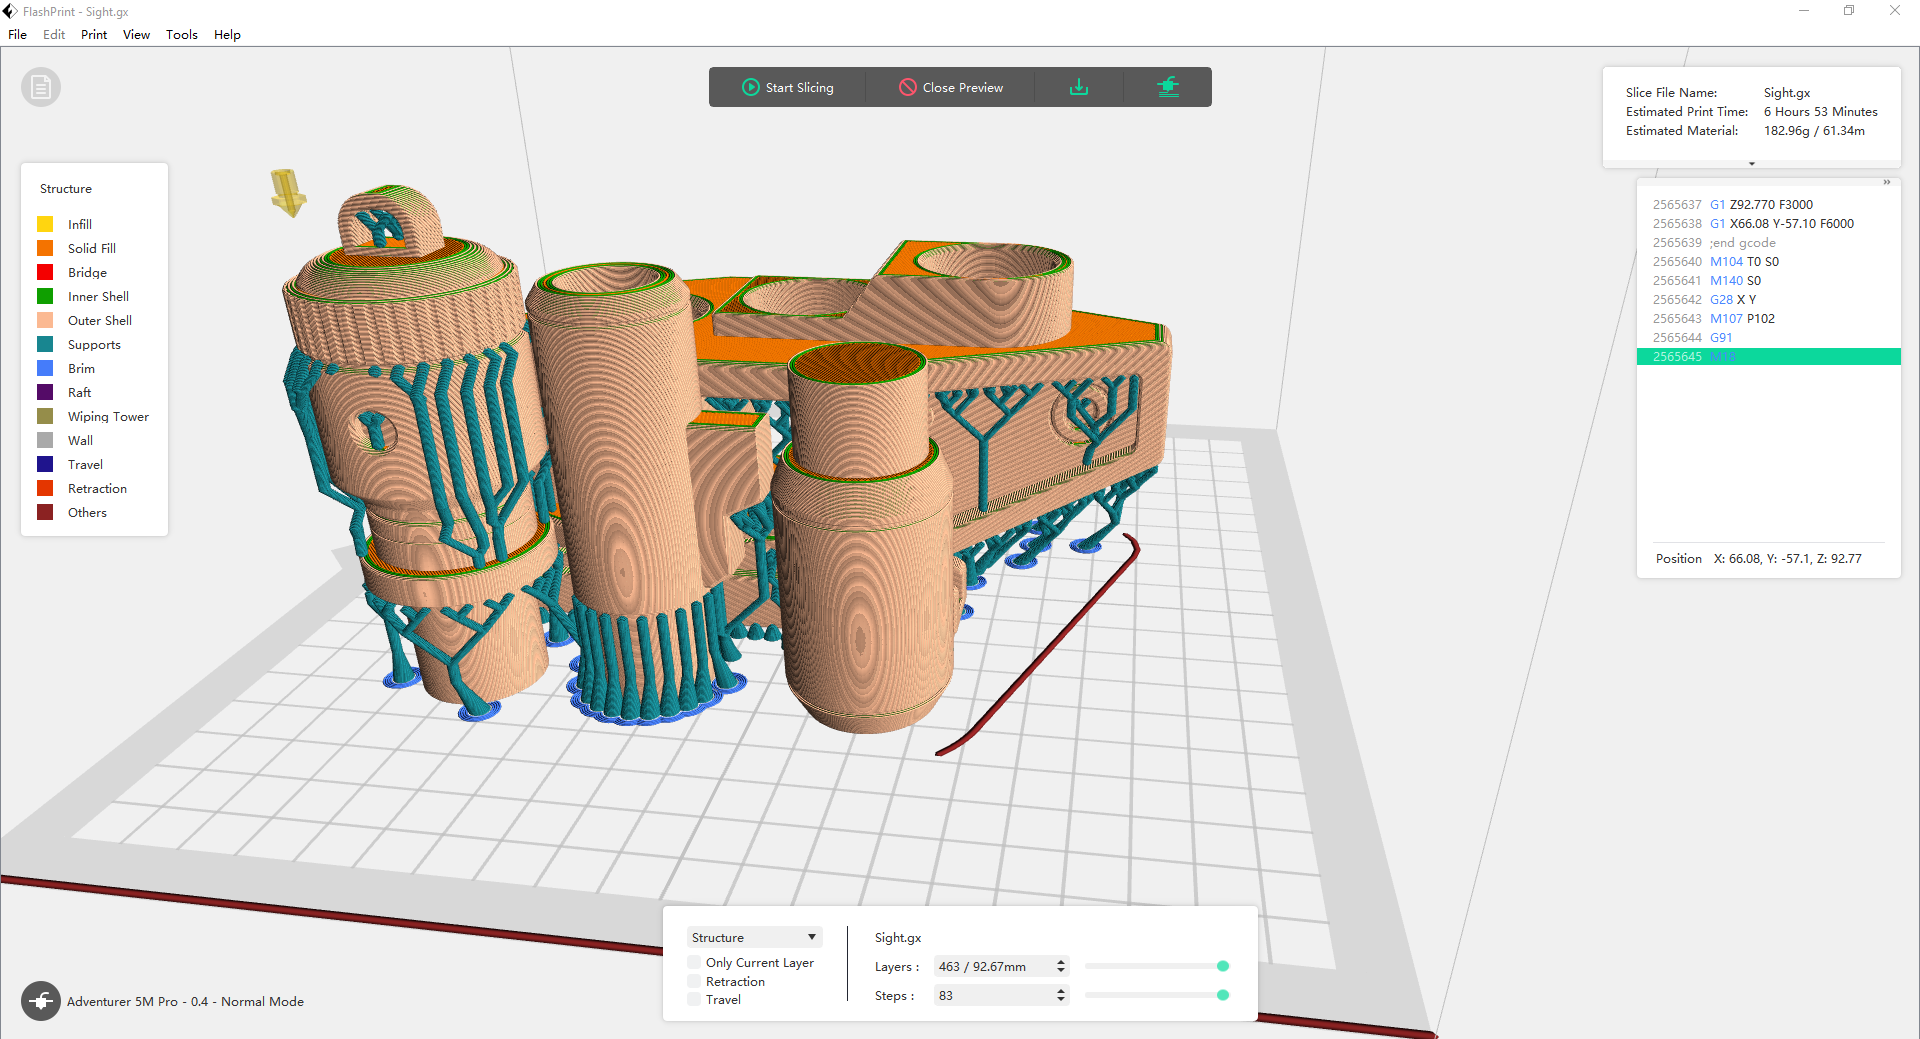Collapse the G-code panel double-arrow icon
Viewport: 1920px width, 1039px height.
point(1886,182)
